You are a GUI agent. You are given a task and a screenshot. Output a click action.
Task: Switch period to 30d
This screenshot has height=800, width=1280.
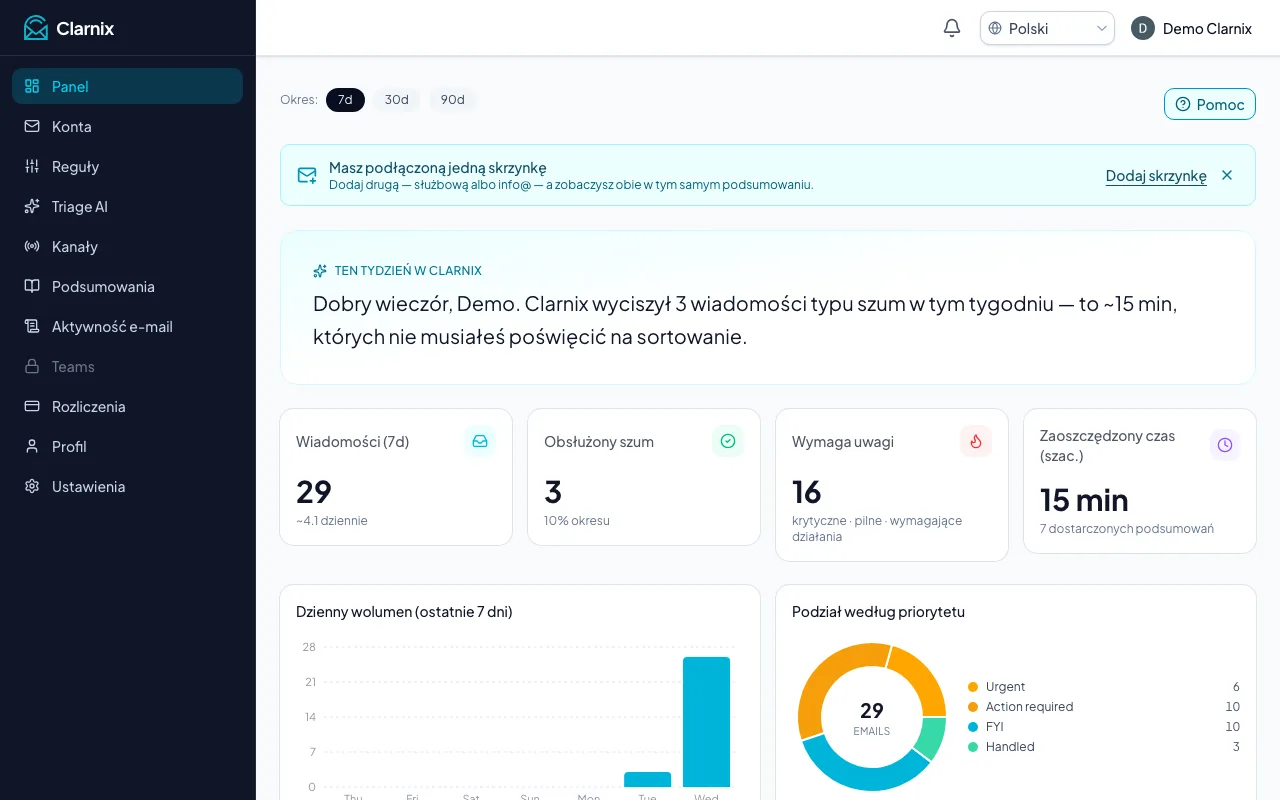[397, 100]
